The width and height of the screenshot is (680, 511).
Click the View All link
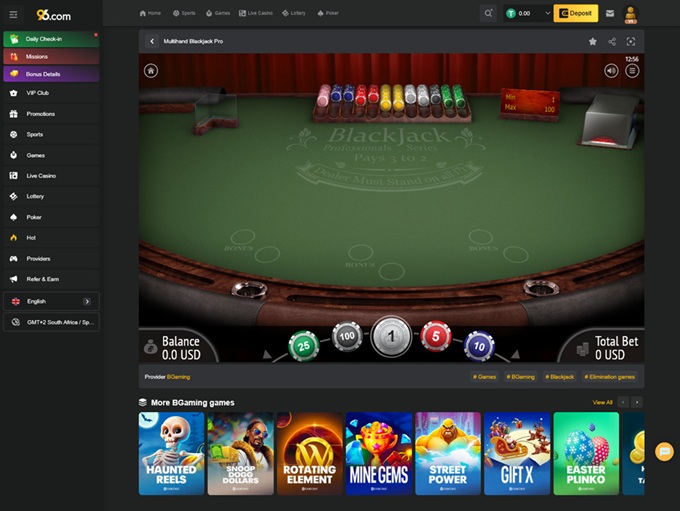tap(602, 402)
